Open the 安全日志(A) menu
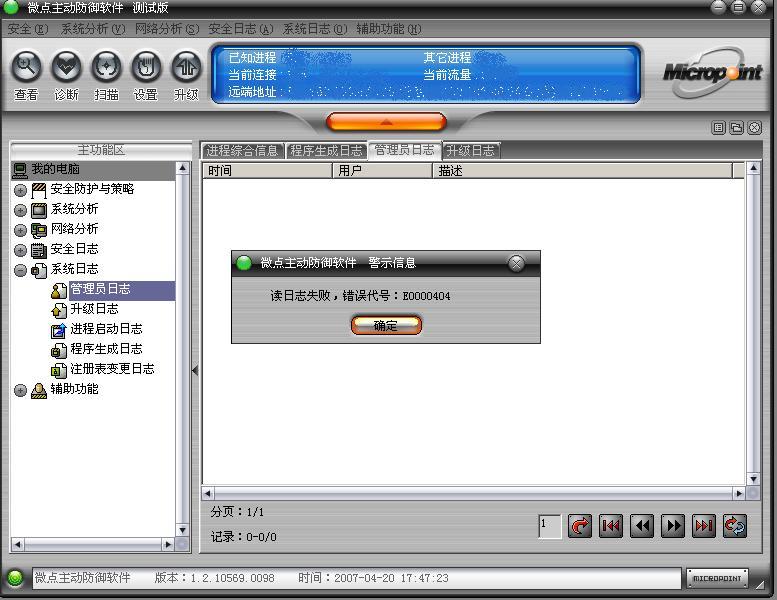Screen dimensions: 777x600 point(240,29)
